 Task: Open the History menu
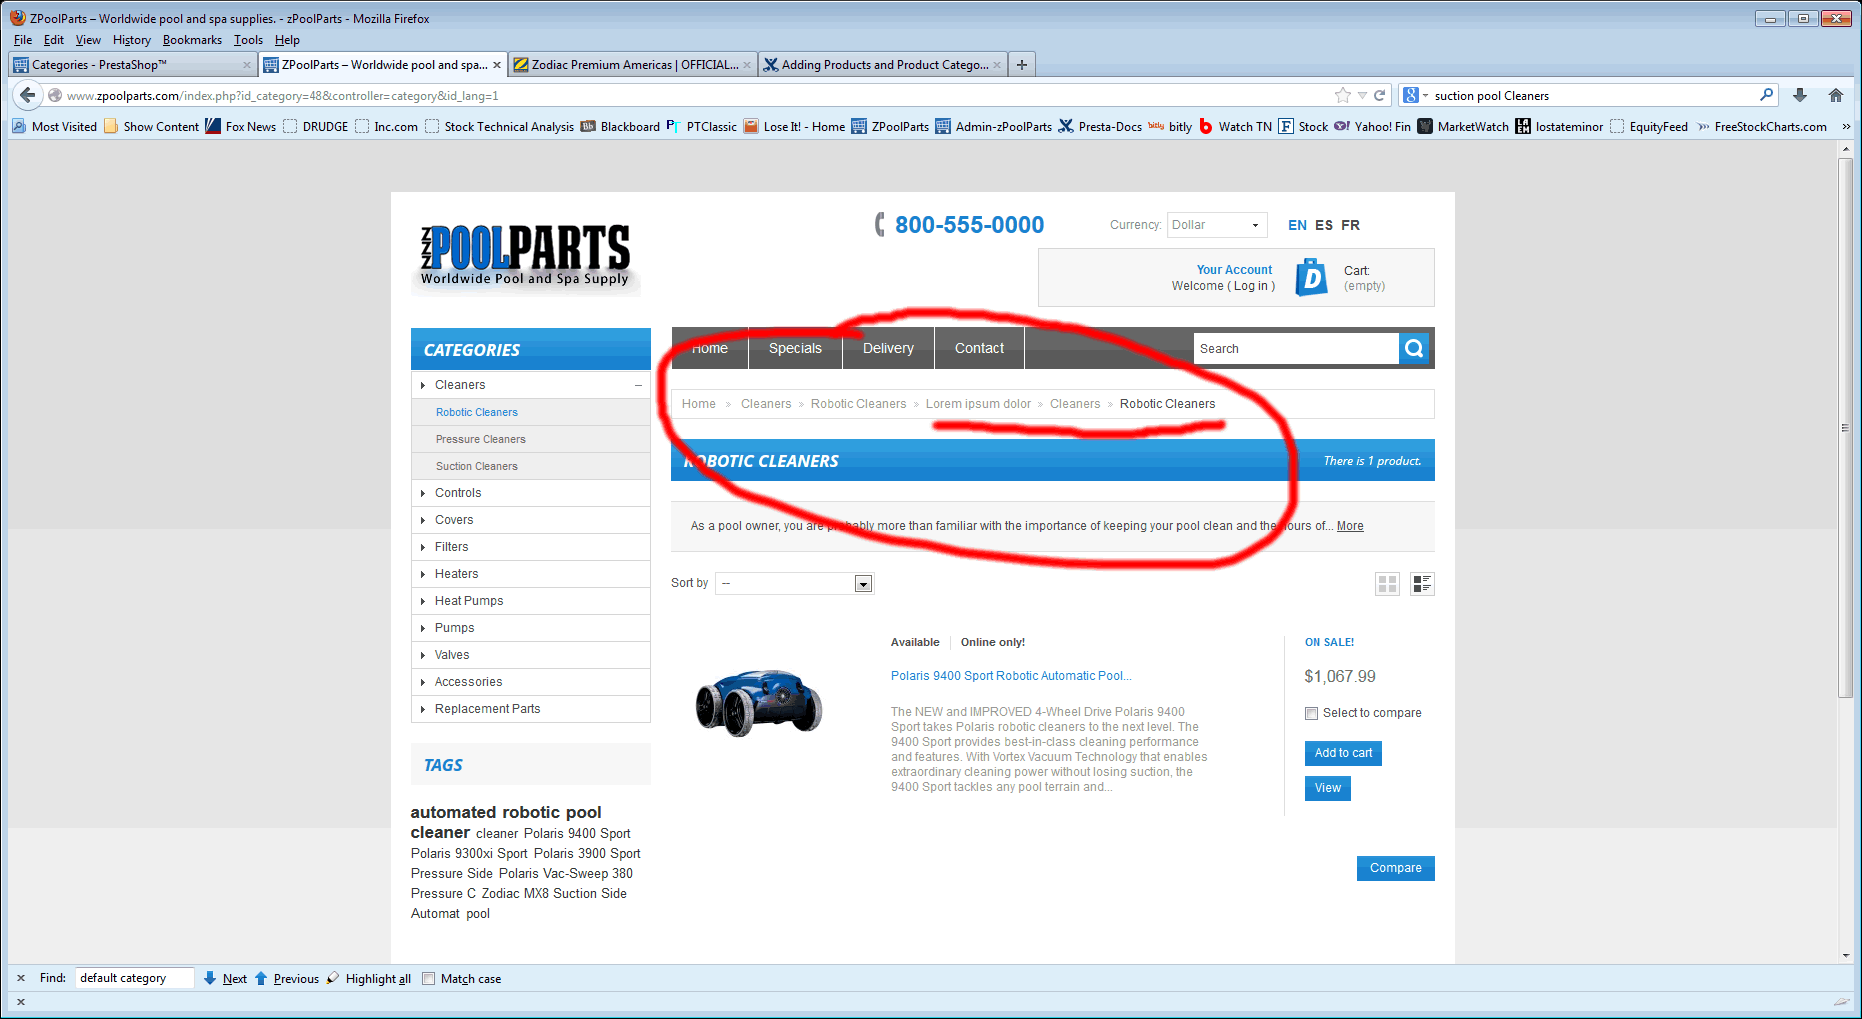coord(131,40)
